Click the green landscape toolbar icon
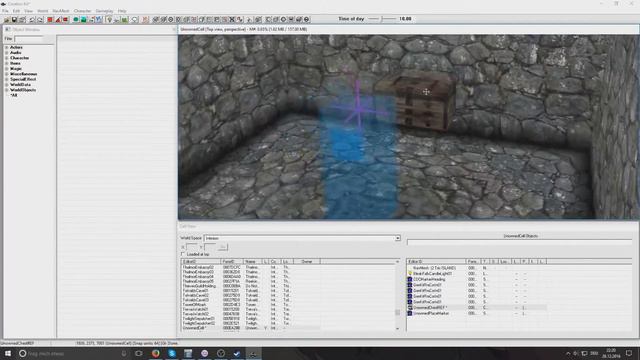Viewport: 640px width, 360px height. coord(124,19)
